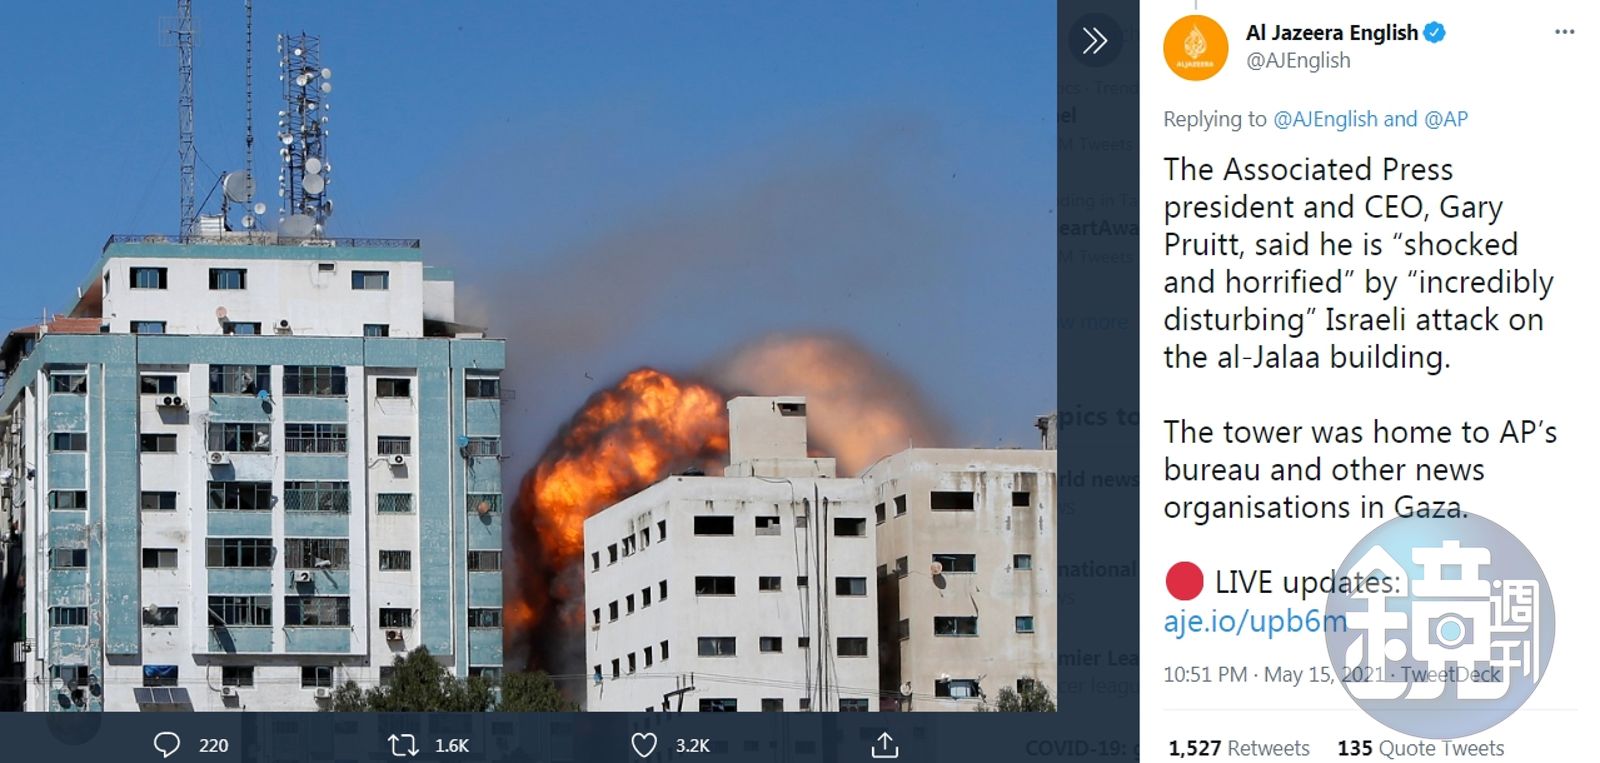
Task: Click the blue verified badge
Action: [1435, 33]
